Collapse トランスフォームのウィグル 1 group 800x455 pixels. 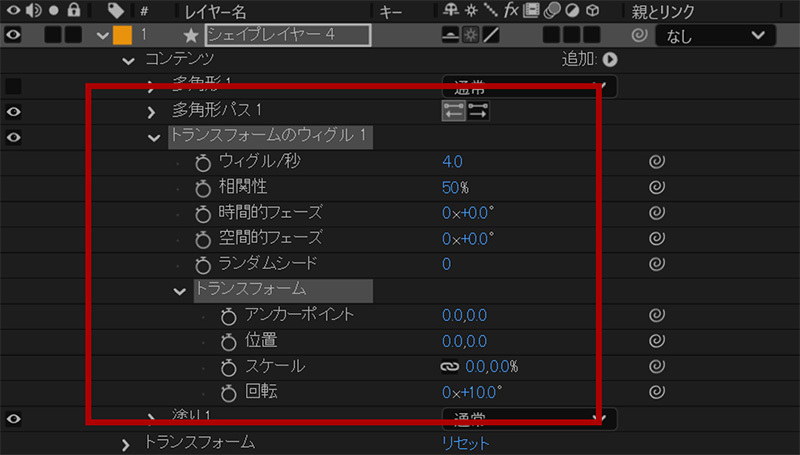point(154,138)
